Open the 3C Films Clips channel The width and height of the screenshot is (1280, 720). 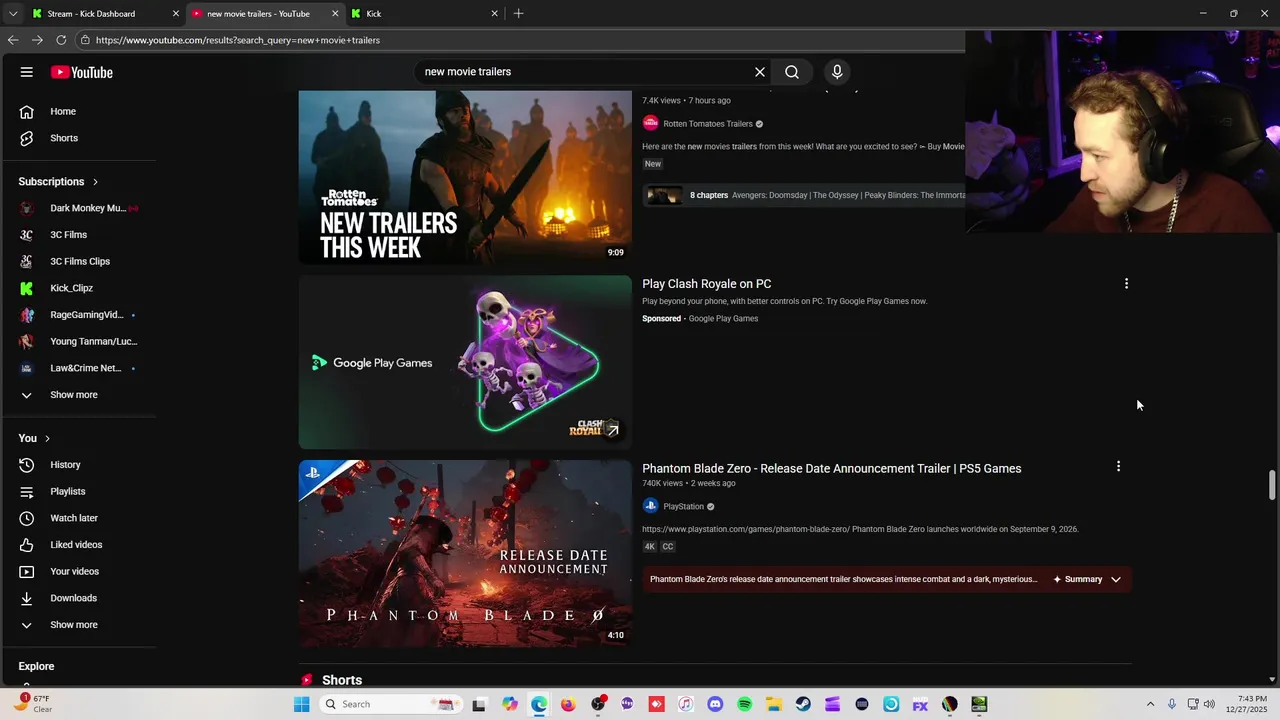tap(78, 261)
